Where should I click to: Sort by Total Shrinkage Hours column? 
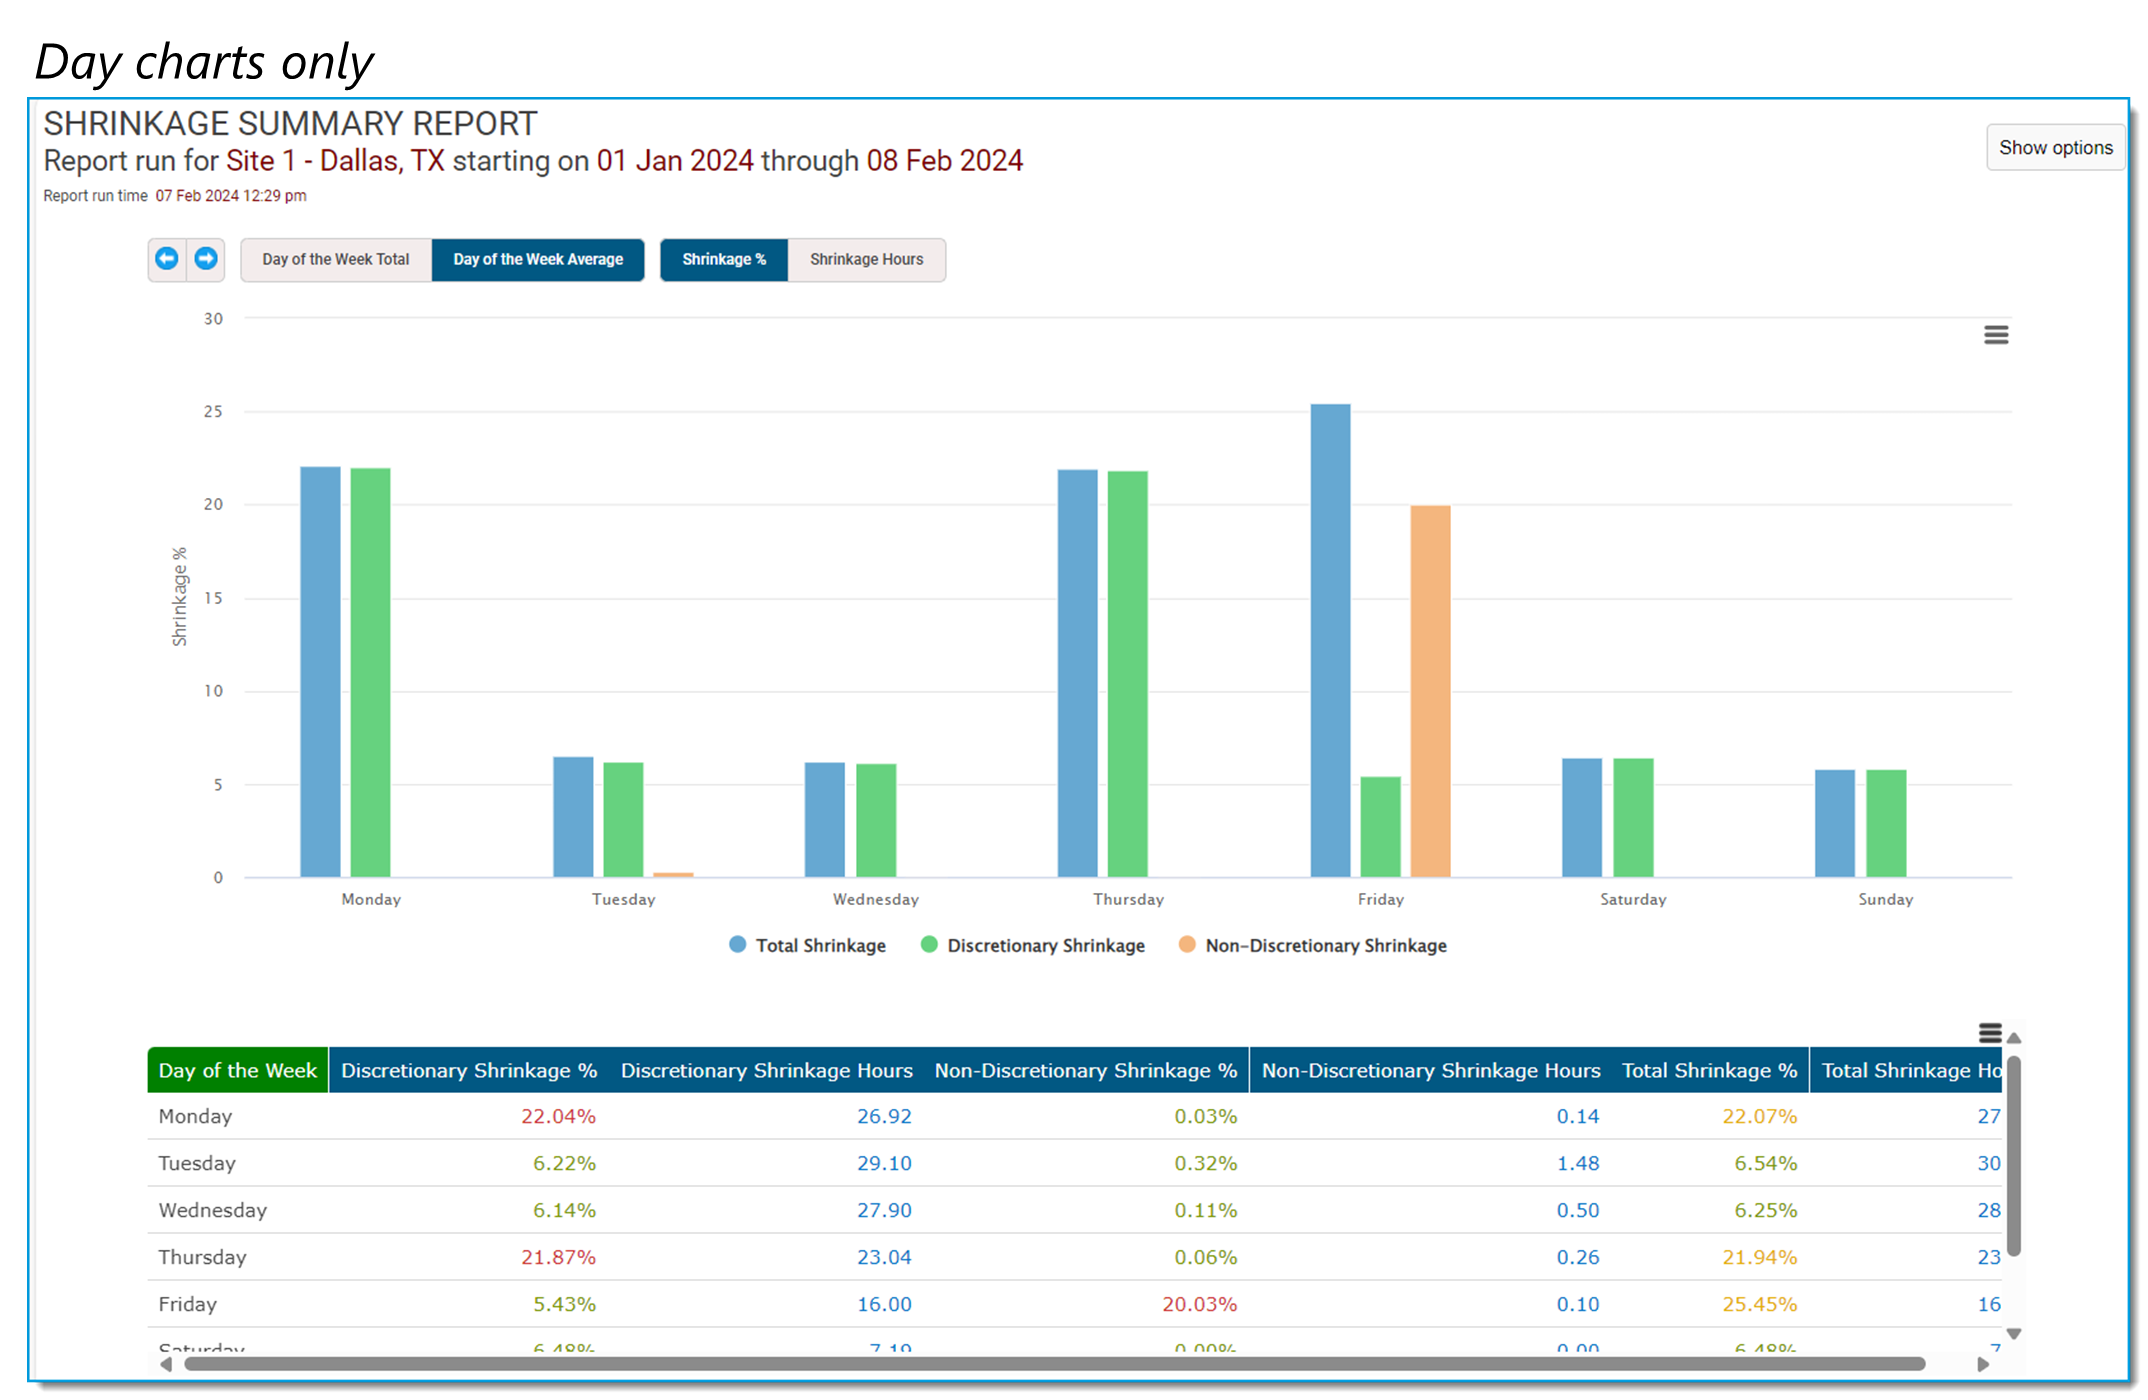coord(1907,1070)
